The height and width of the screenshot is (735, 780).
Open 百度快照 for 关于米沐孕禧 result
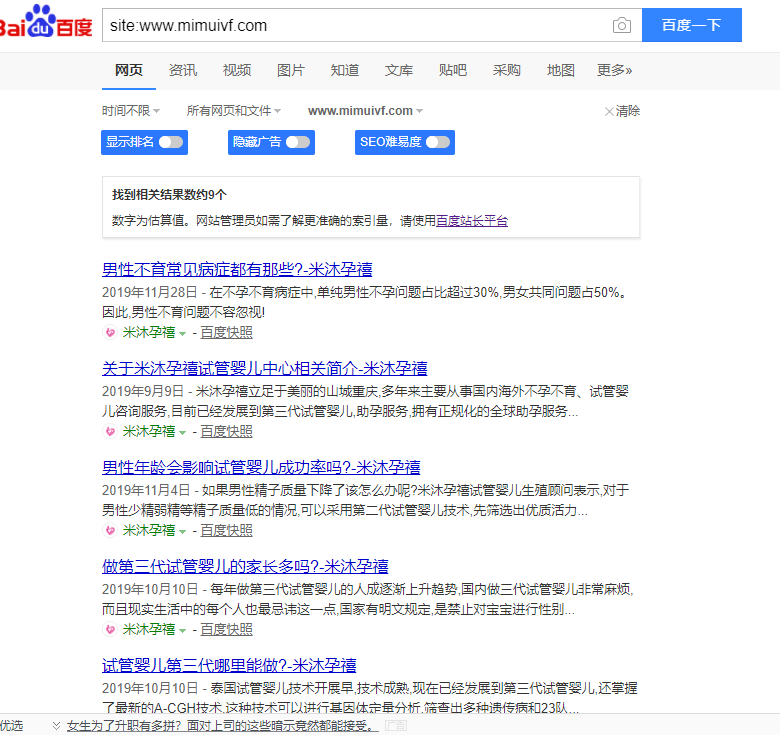coord(226,431)
